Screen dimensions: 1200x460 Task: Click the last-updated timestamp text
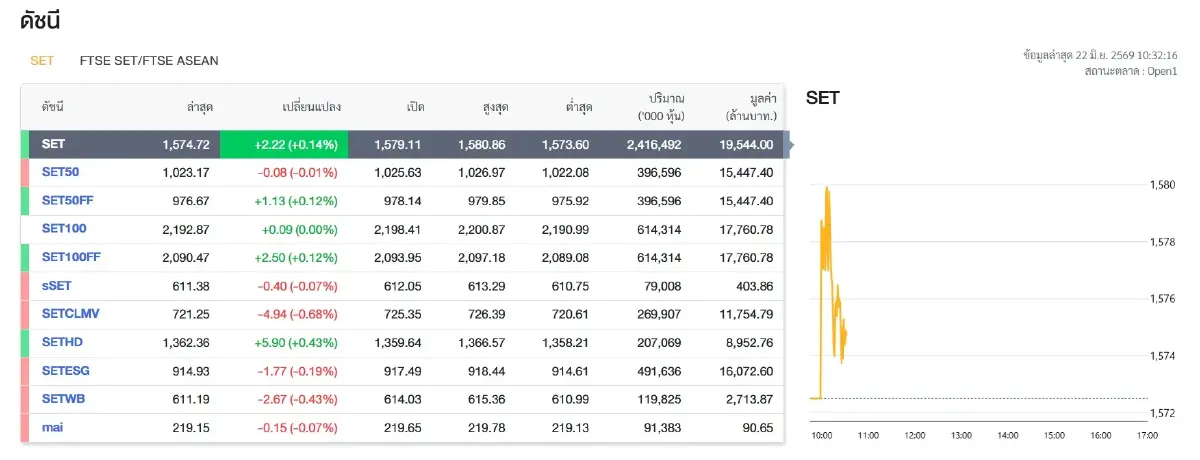[1100, 55]
